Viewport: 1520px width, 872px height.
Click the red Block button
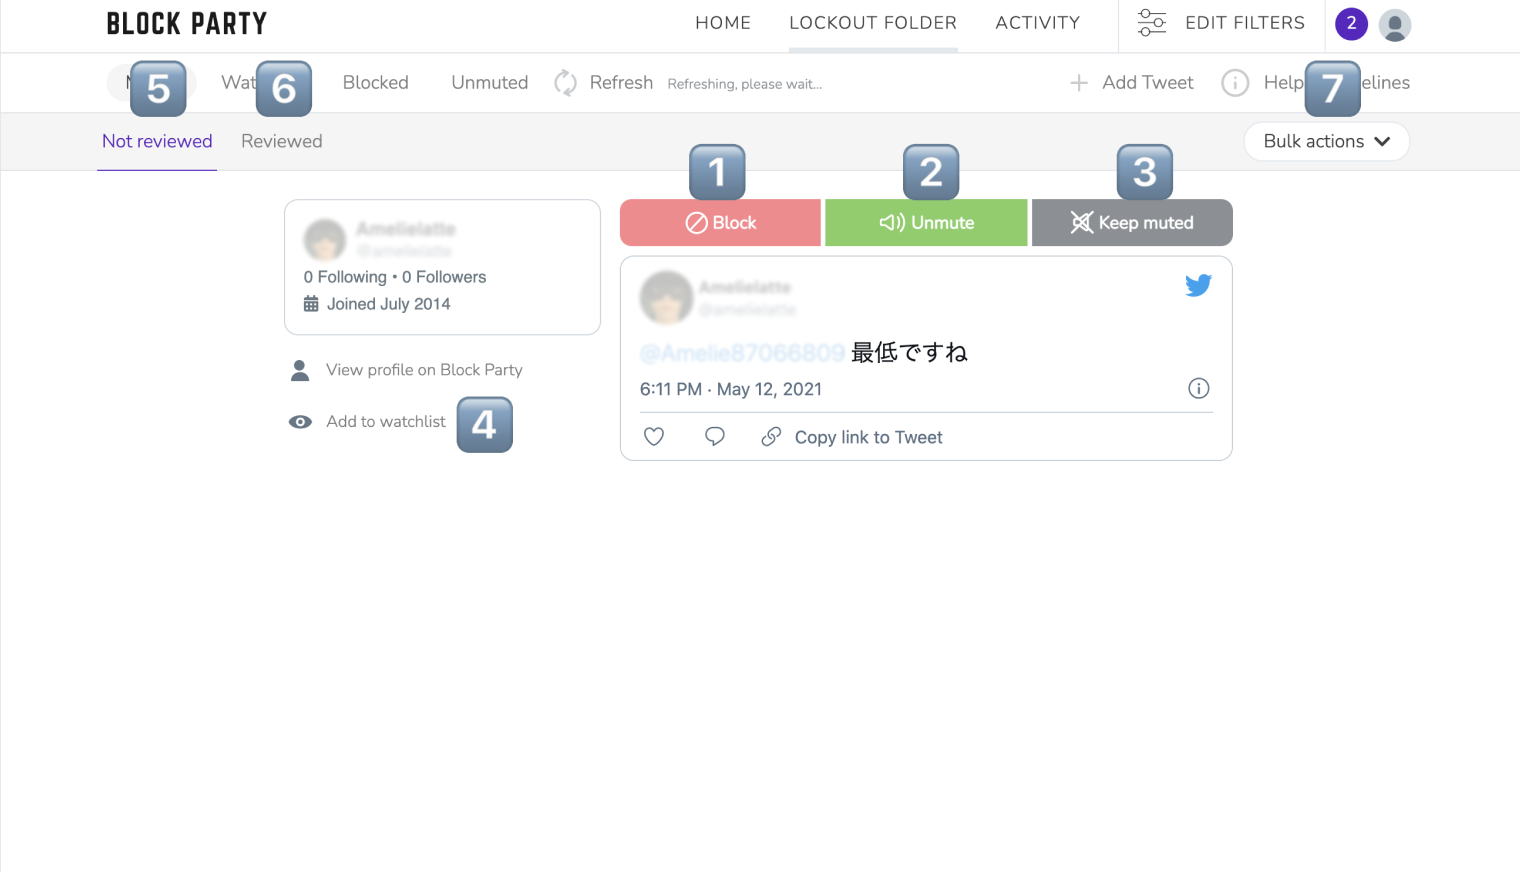[720, 222]
